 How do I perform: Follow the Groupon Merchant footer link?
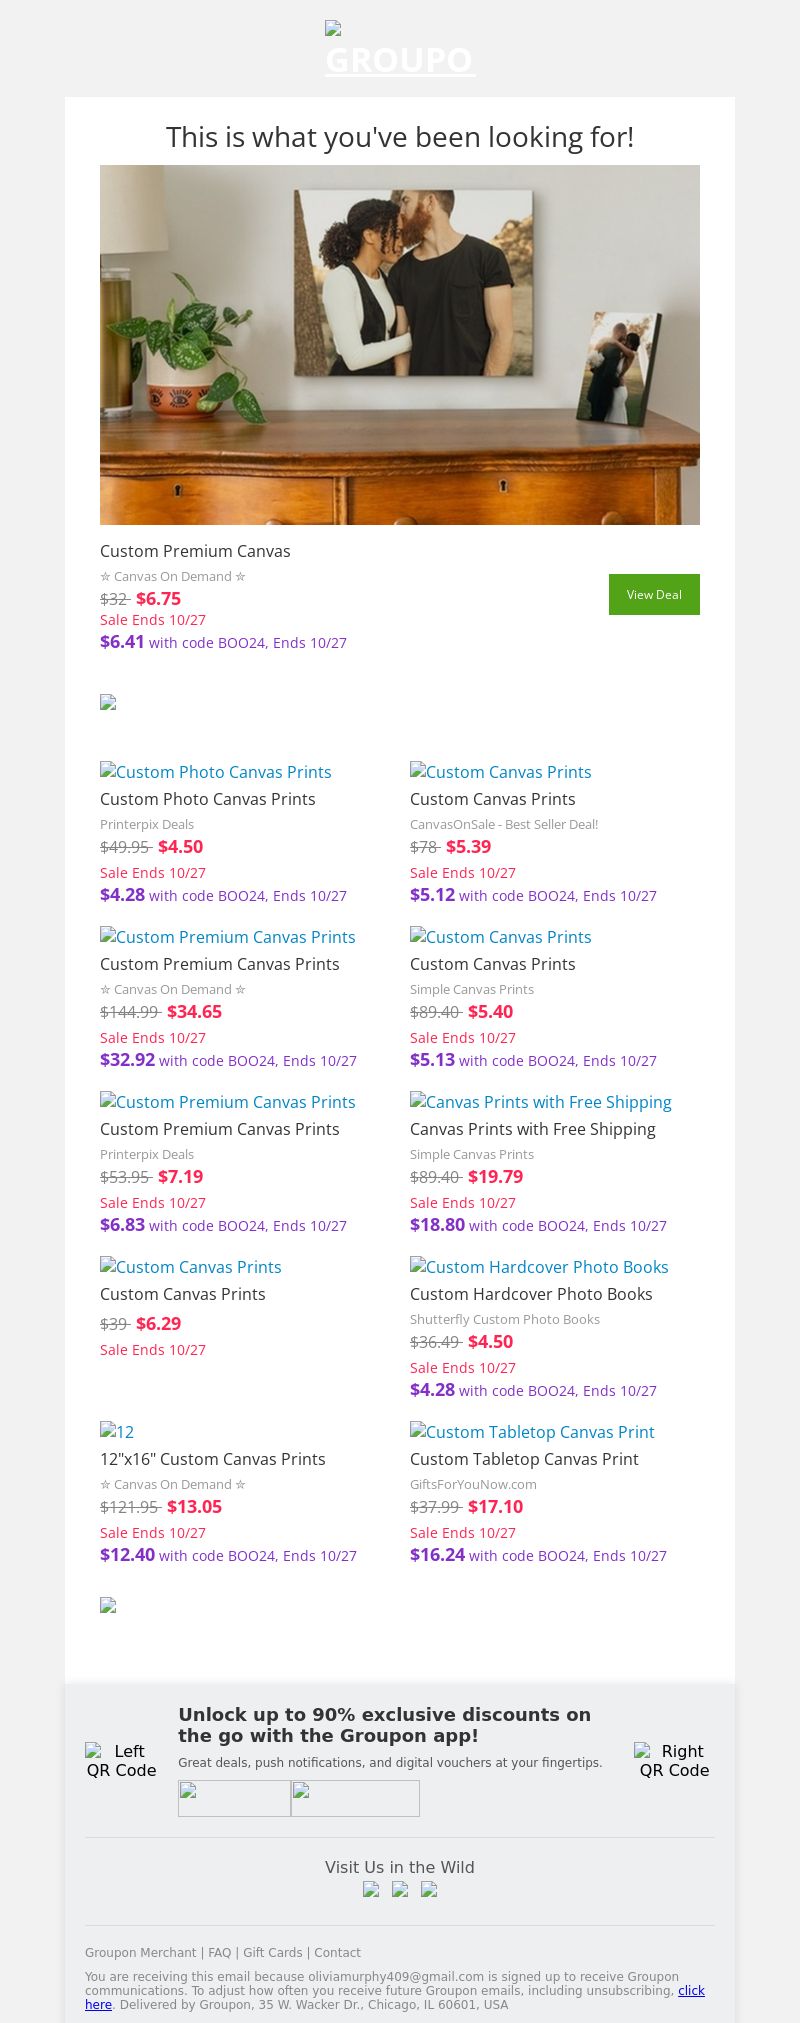point(141,1952)
